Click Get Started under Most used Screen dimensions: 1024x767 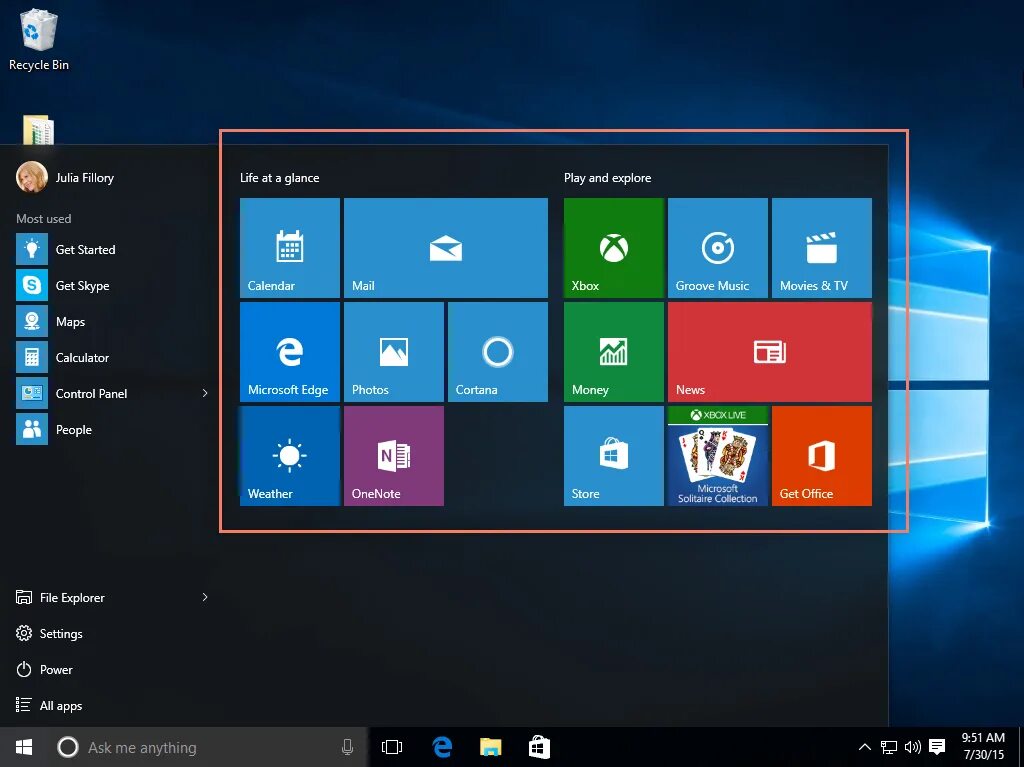point(88,249)
